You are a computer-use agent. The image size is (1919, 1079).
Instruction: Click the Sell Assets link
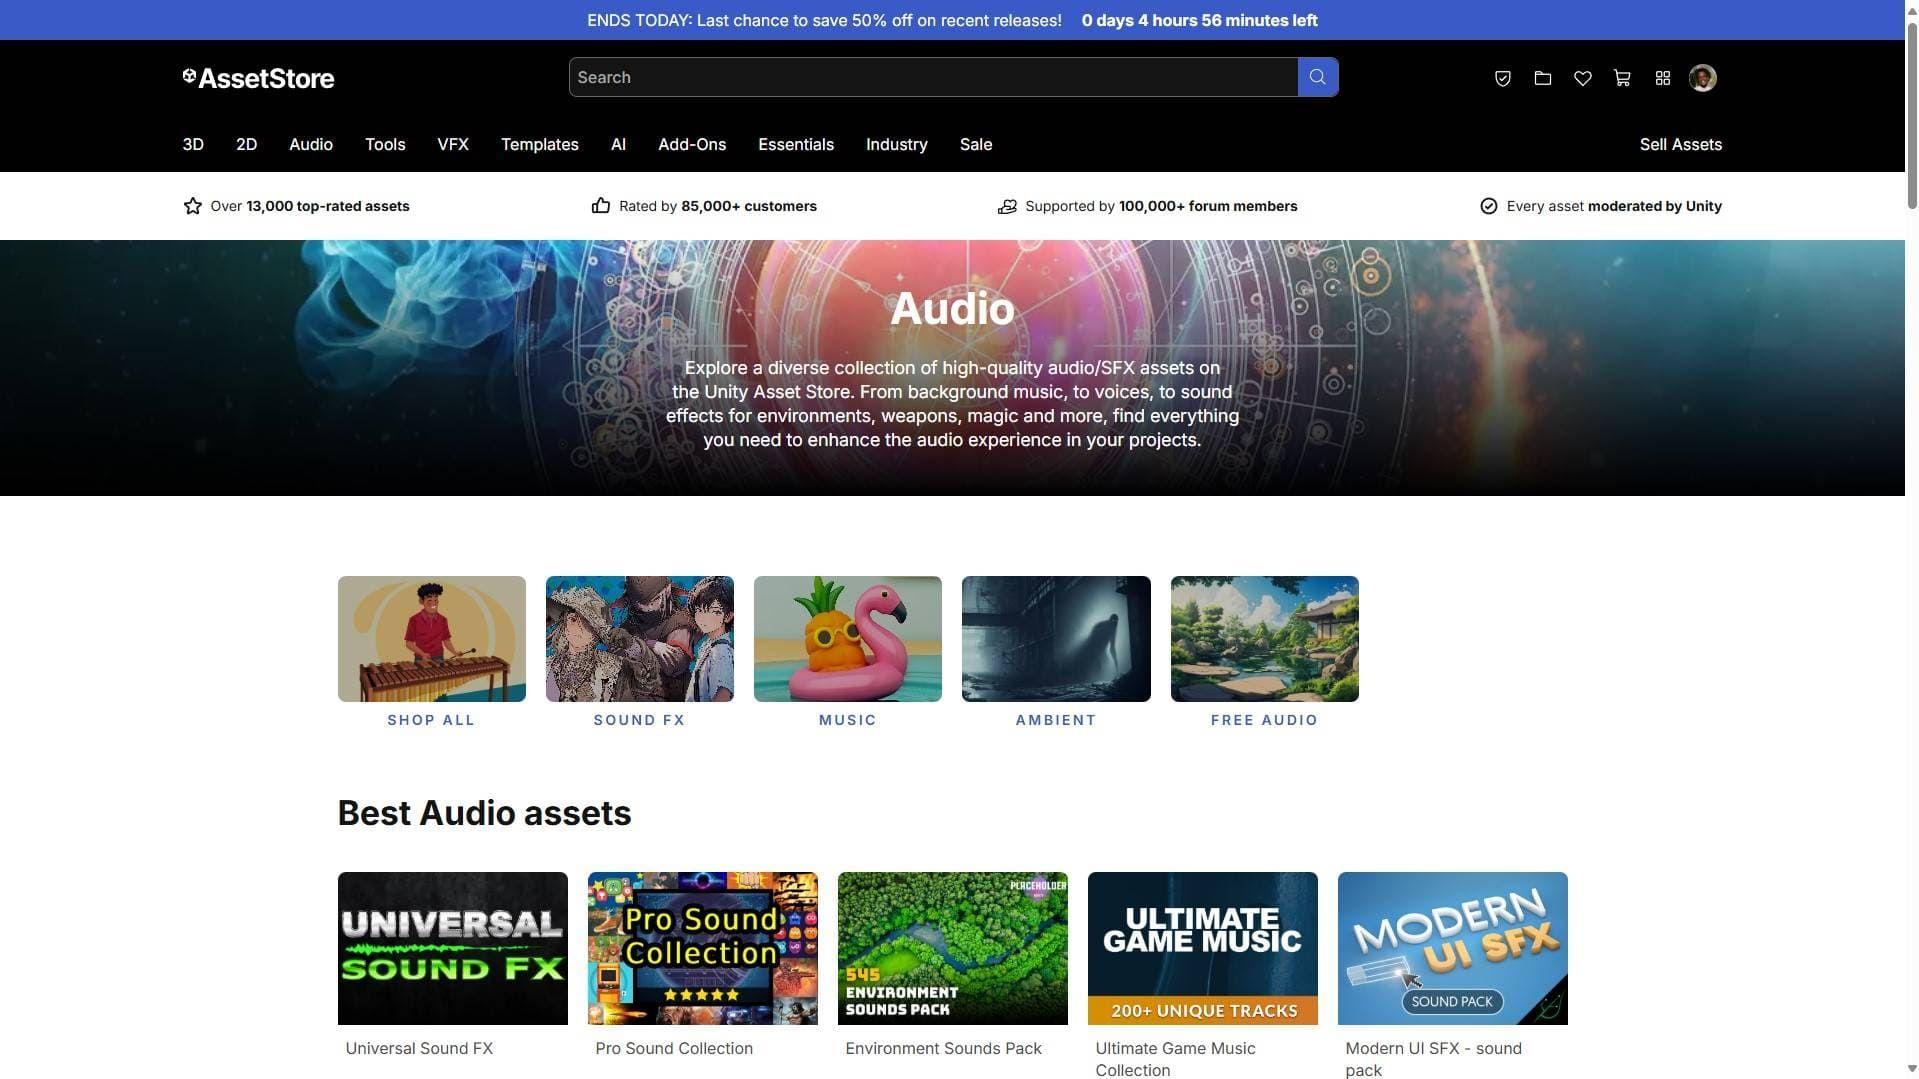1680,144
